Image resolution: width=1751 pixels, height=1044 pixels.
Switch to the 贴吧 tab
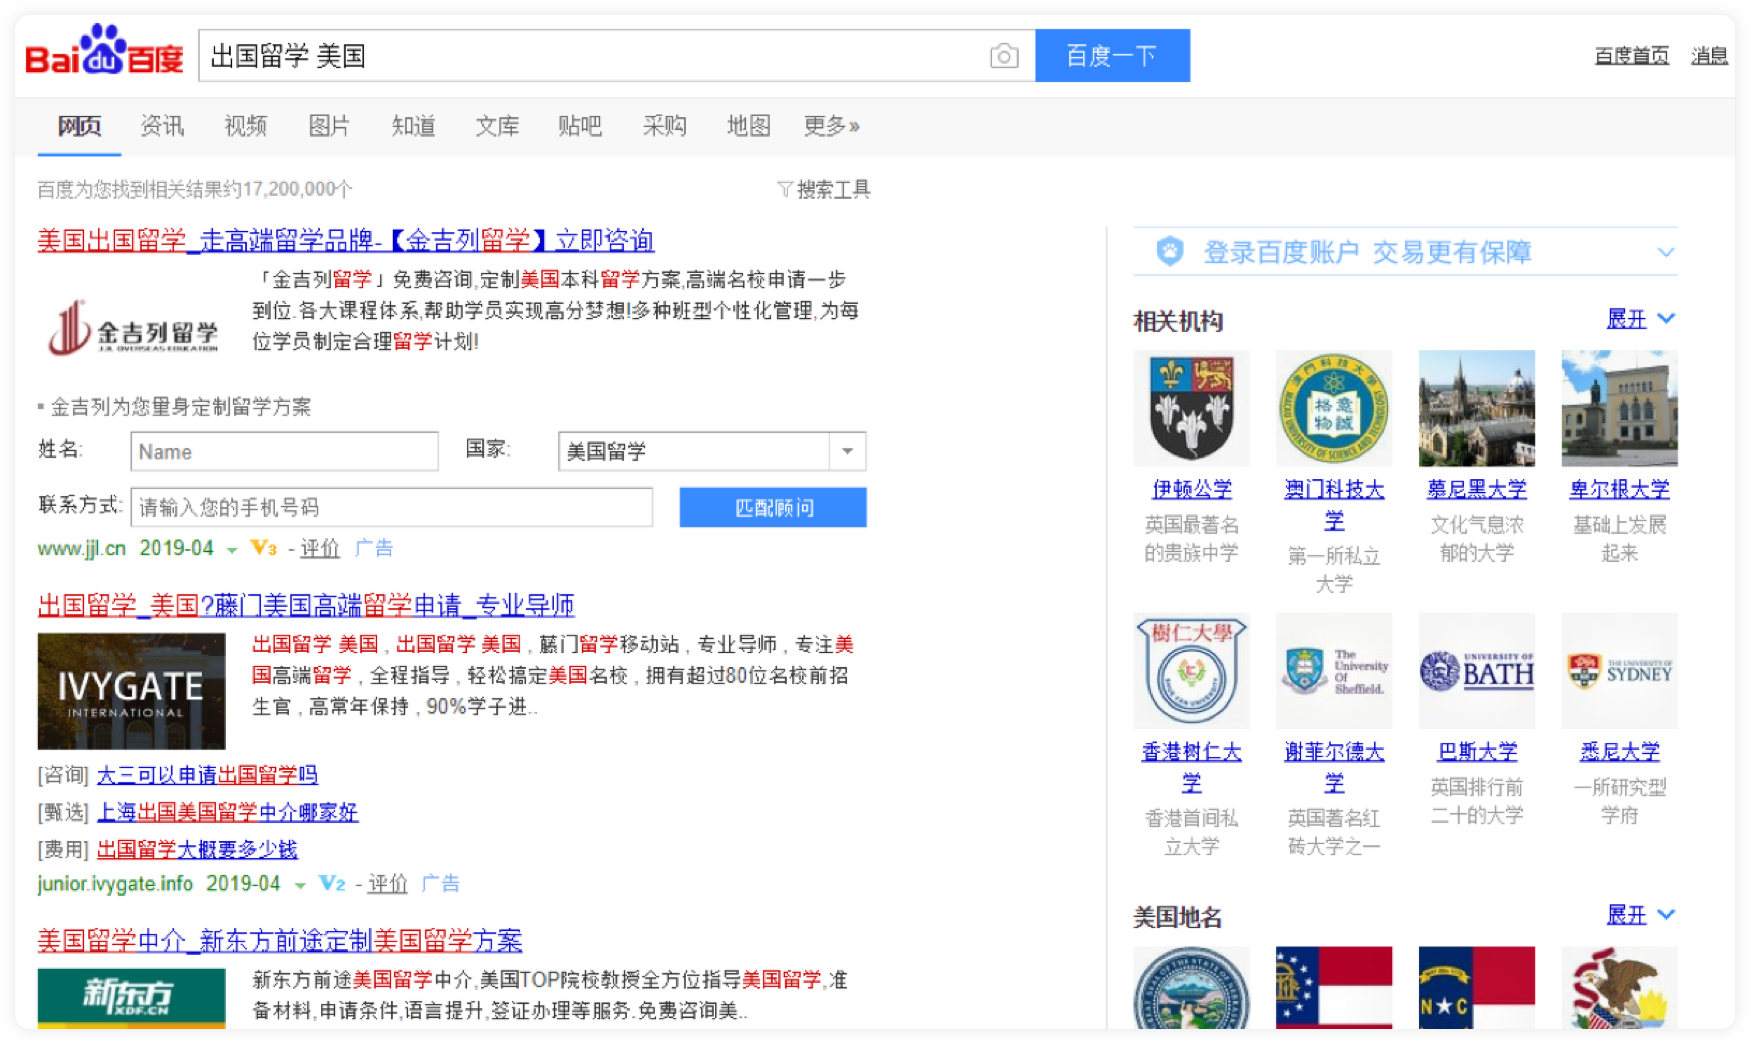click(580, 126)
